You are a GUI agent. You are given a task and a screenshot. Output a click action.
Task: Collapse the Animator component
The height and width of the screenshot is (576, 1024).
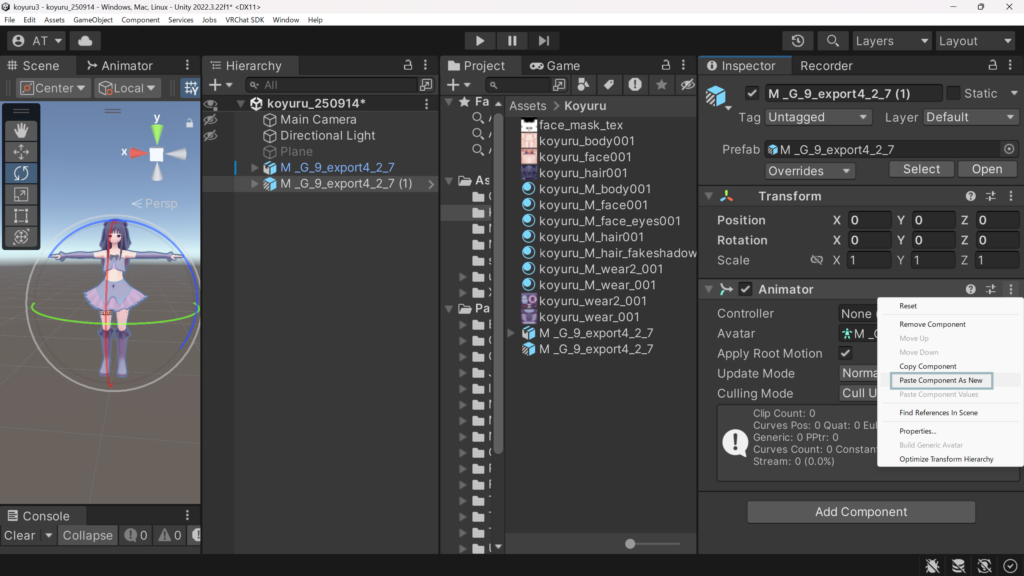[709, 289]
